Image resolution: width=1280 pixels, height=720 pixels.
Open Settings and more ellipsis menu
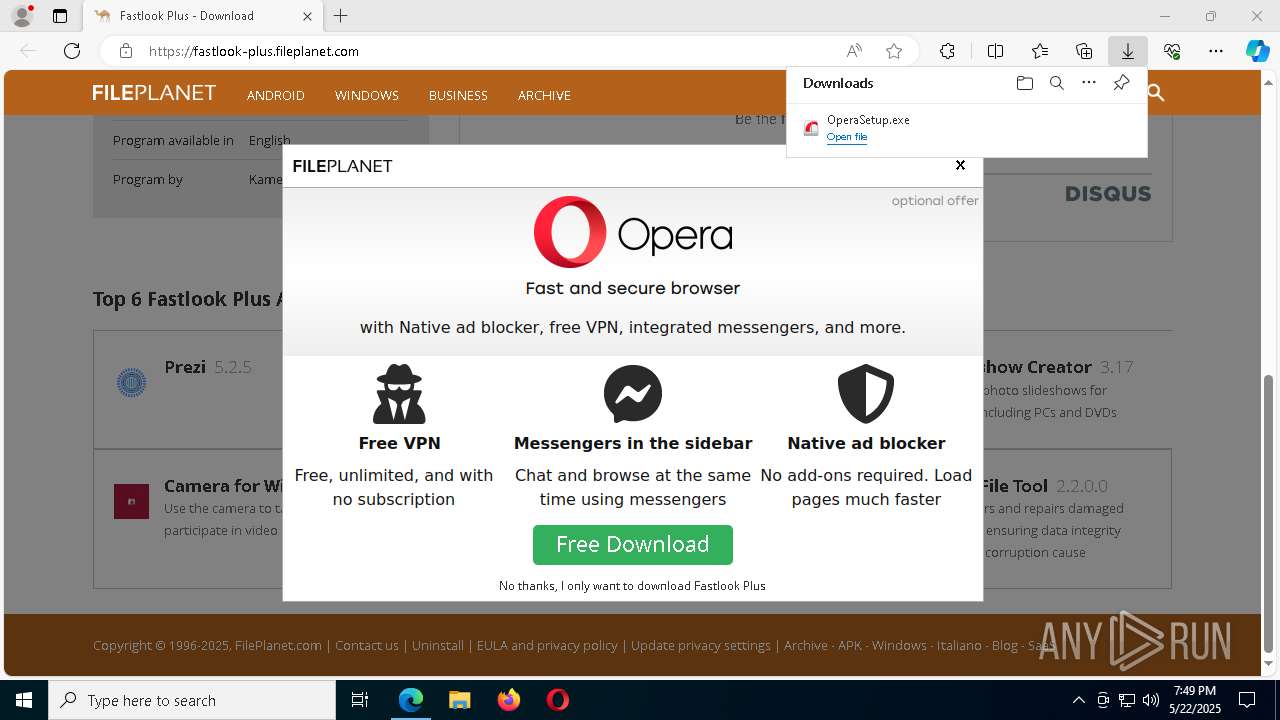(x=1216, y=51)
